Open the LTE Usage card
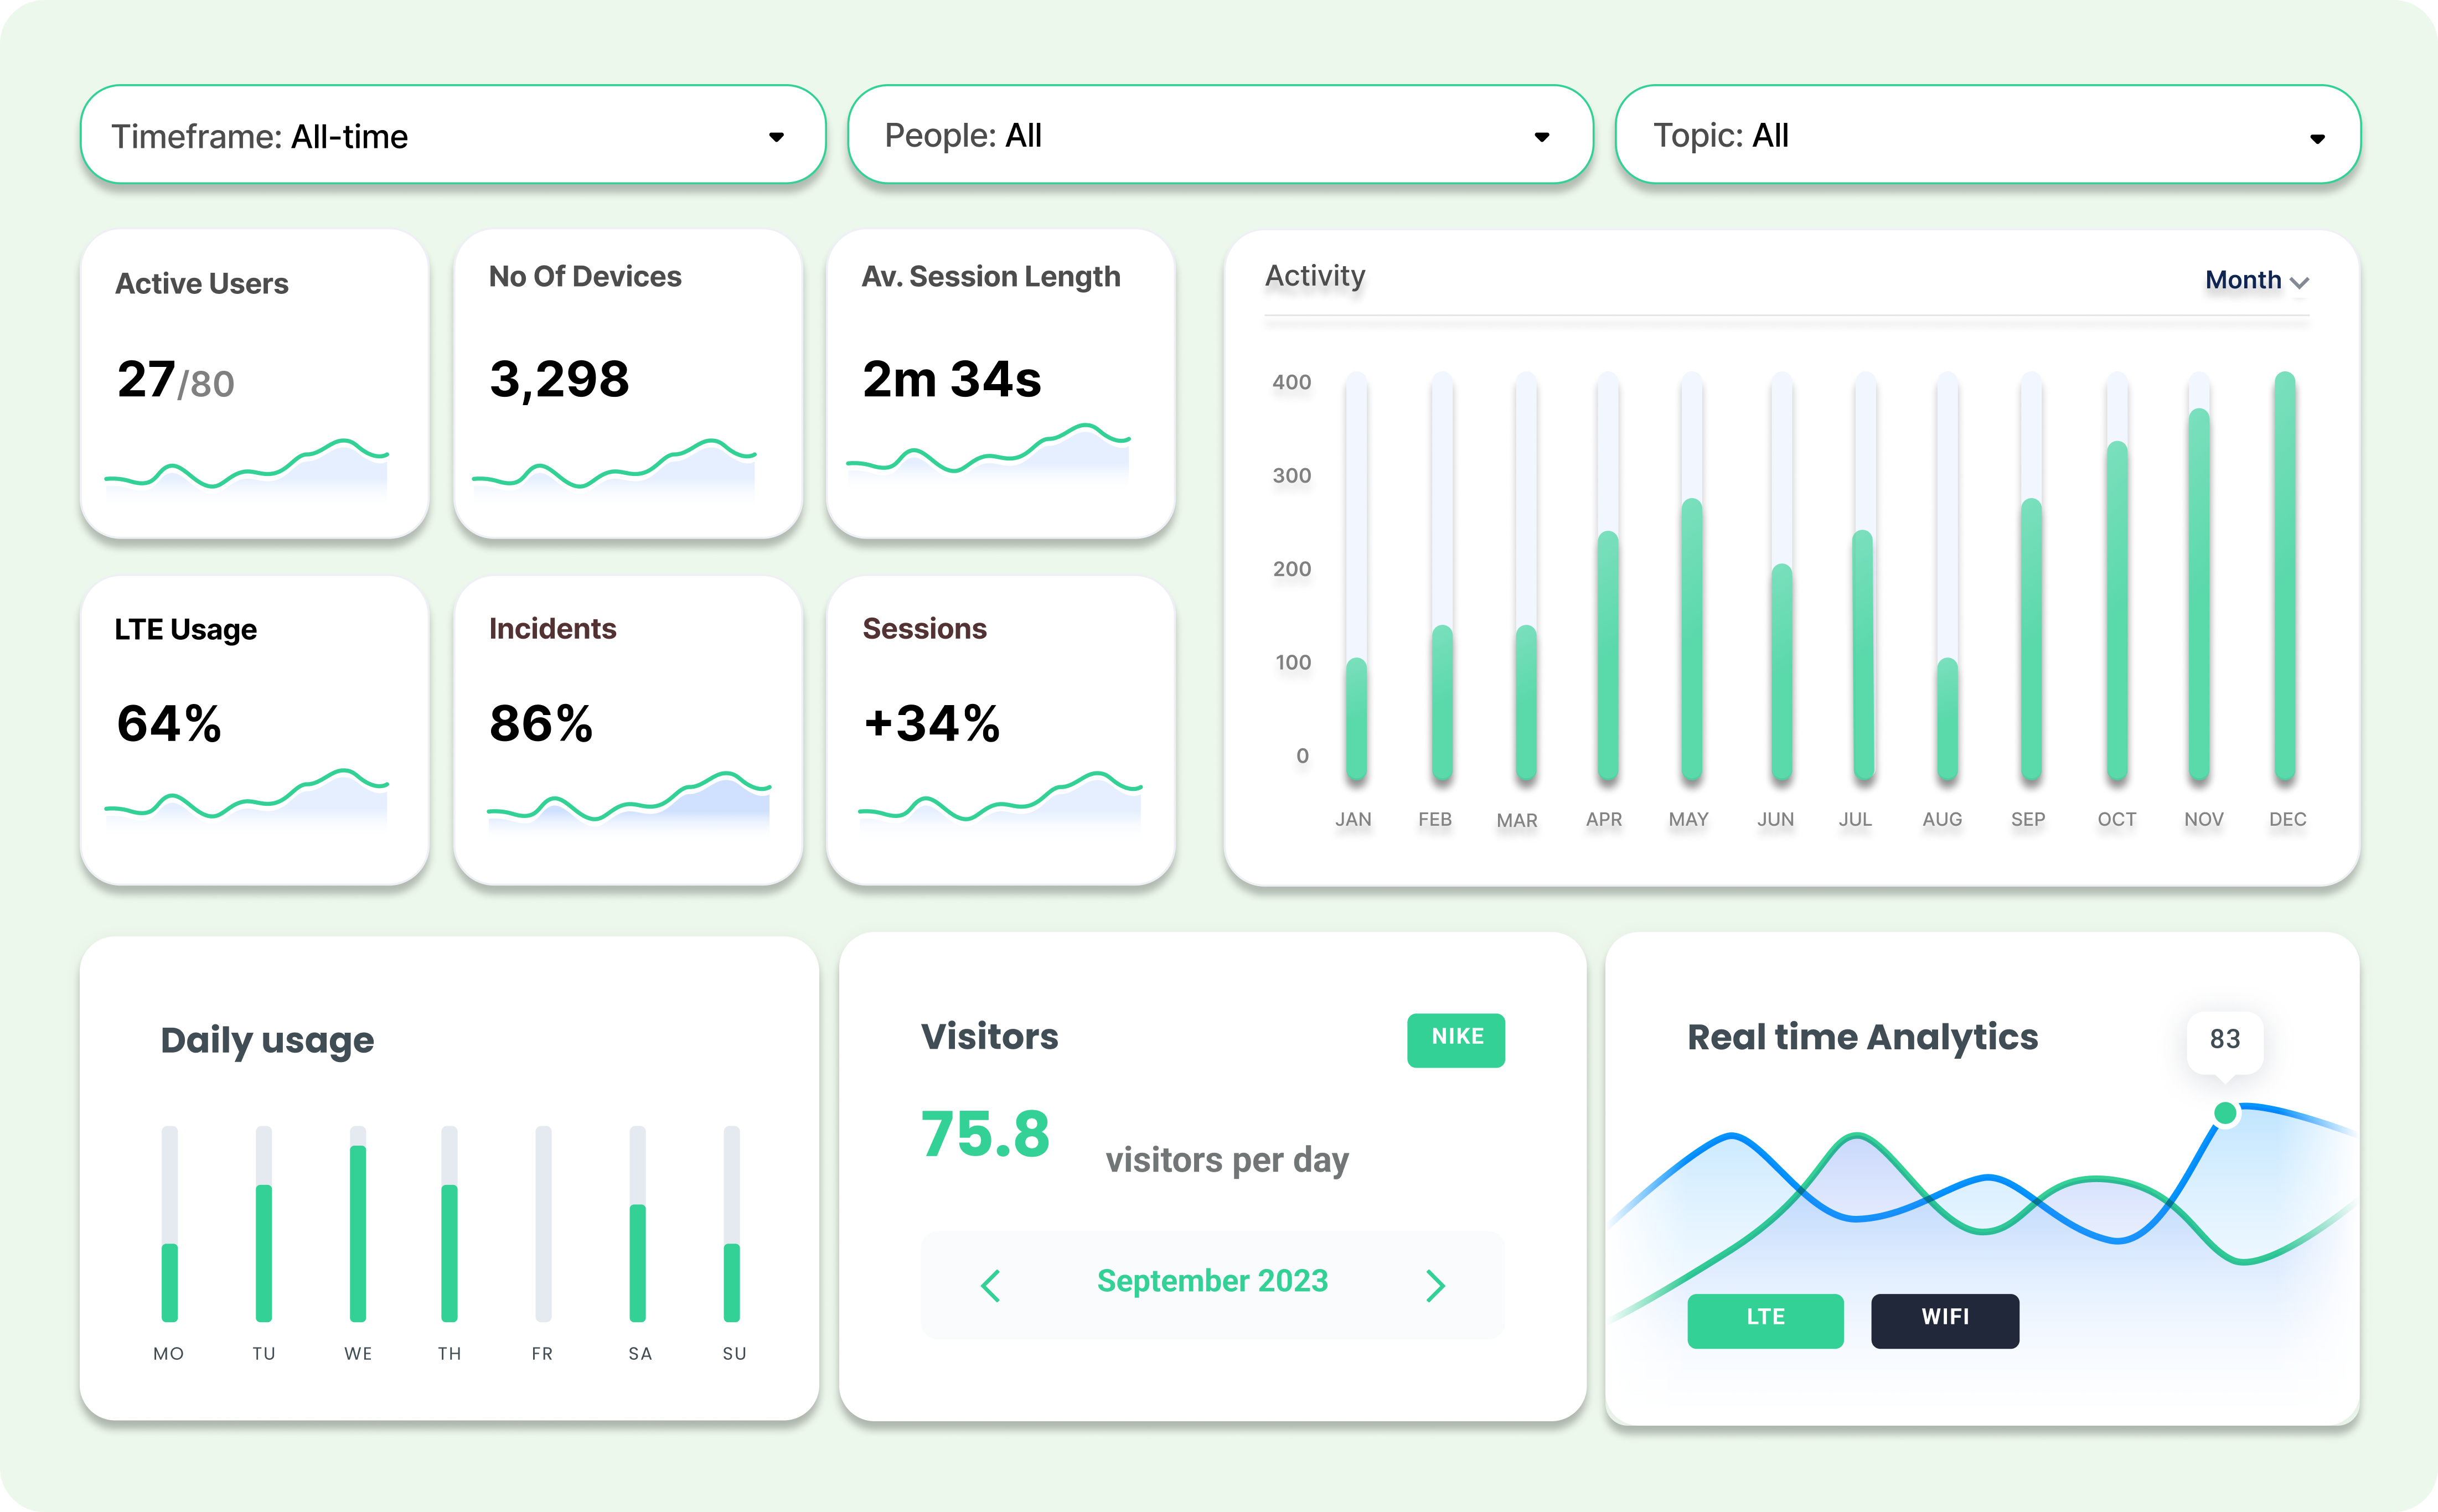2438x1512 pixels. click(x=254, y=730)
